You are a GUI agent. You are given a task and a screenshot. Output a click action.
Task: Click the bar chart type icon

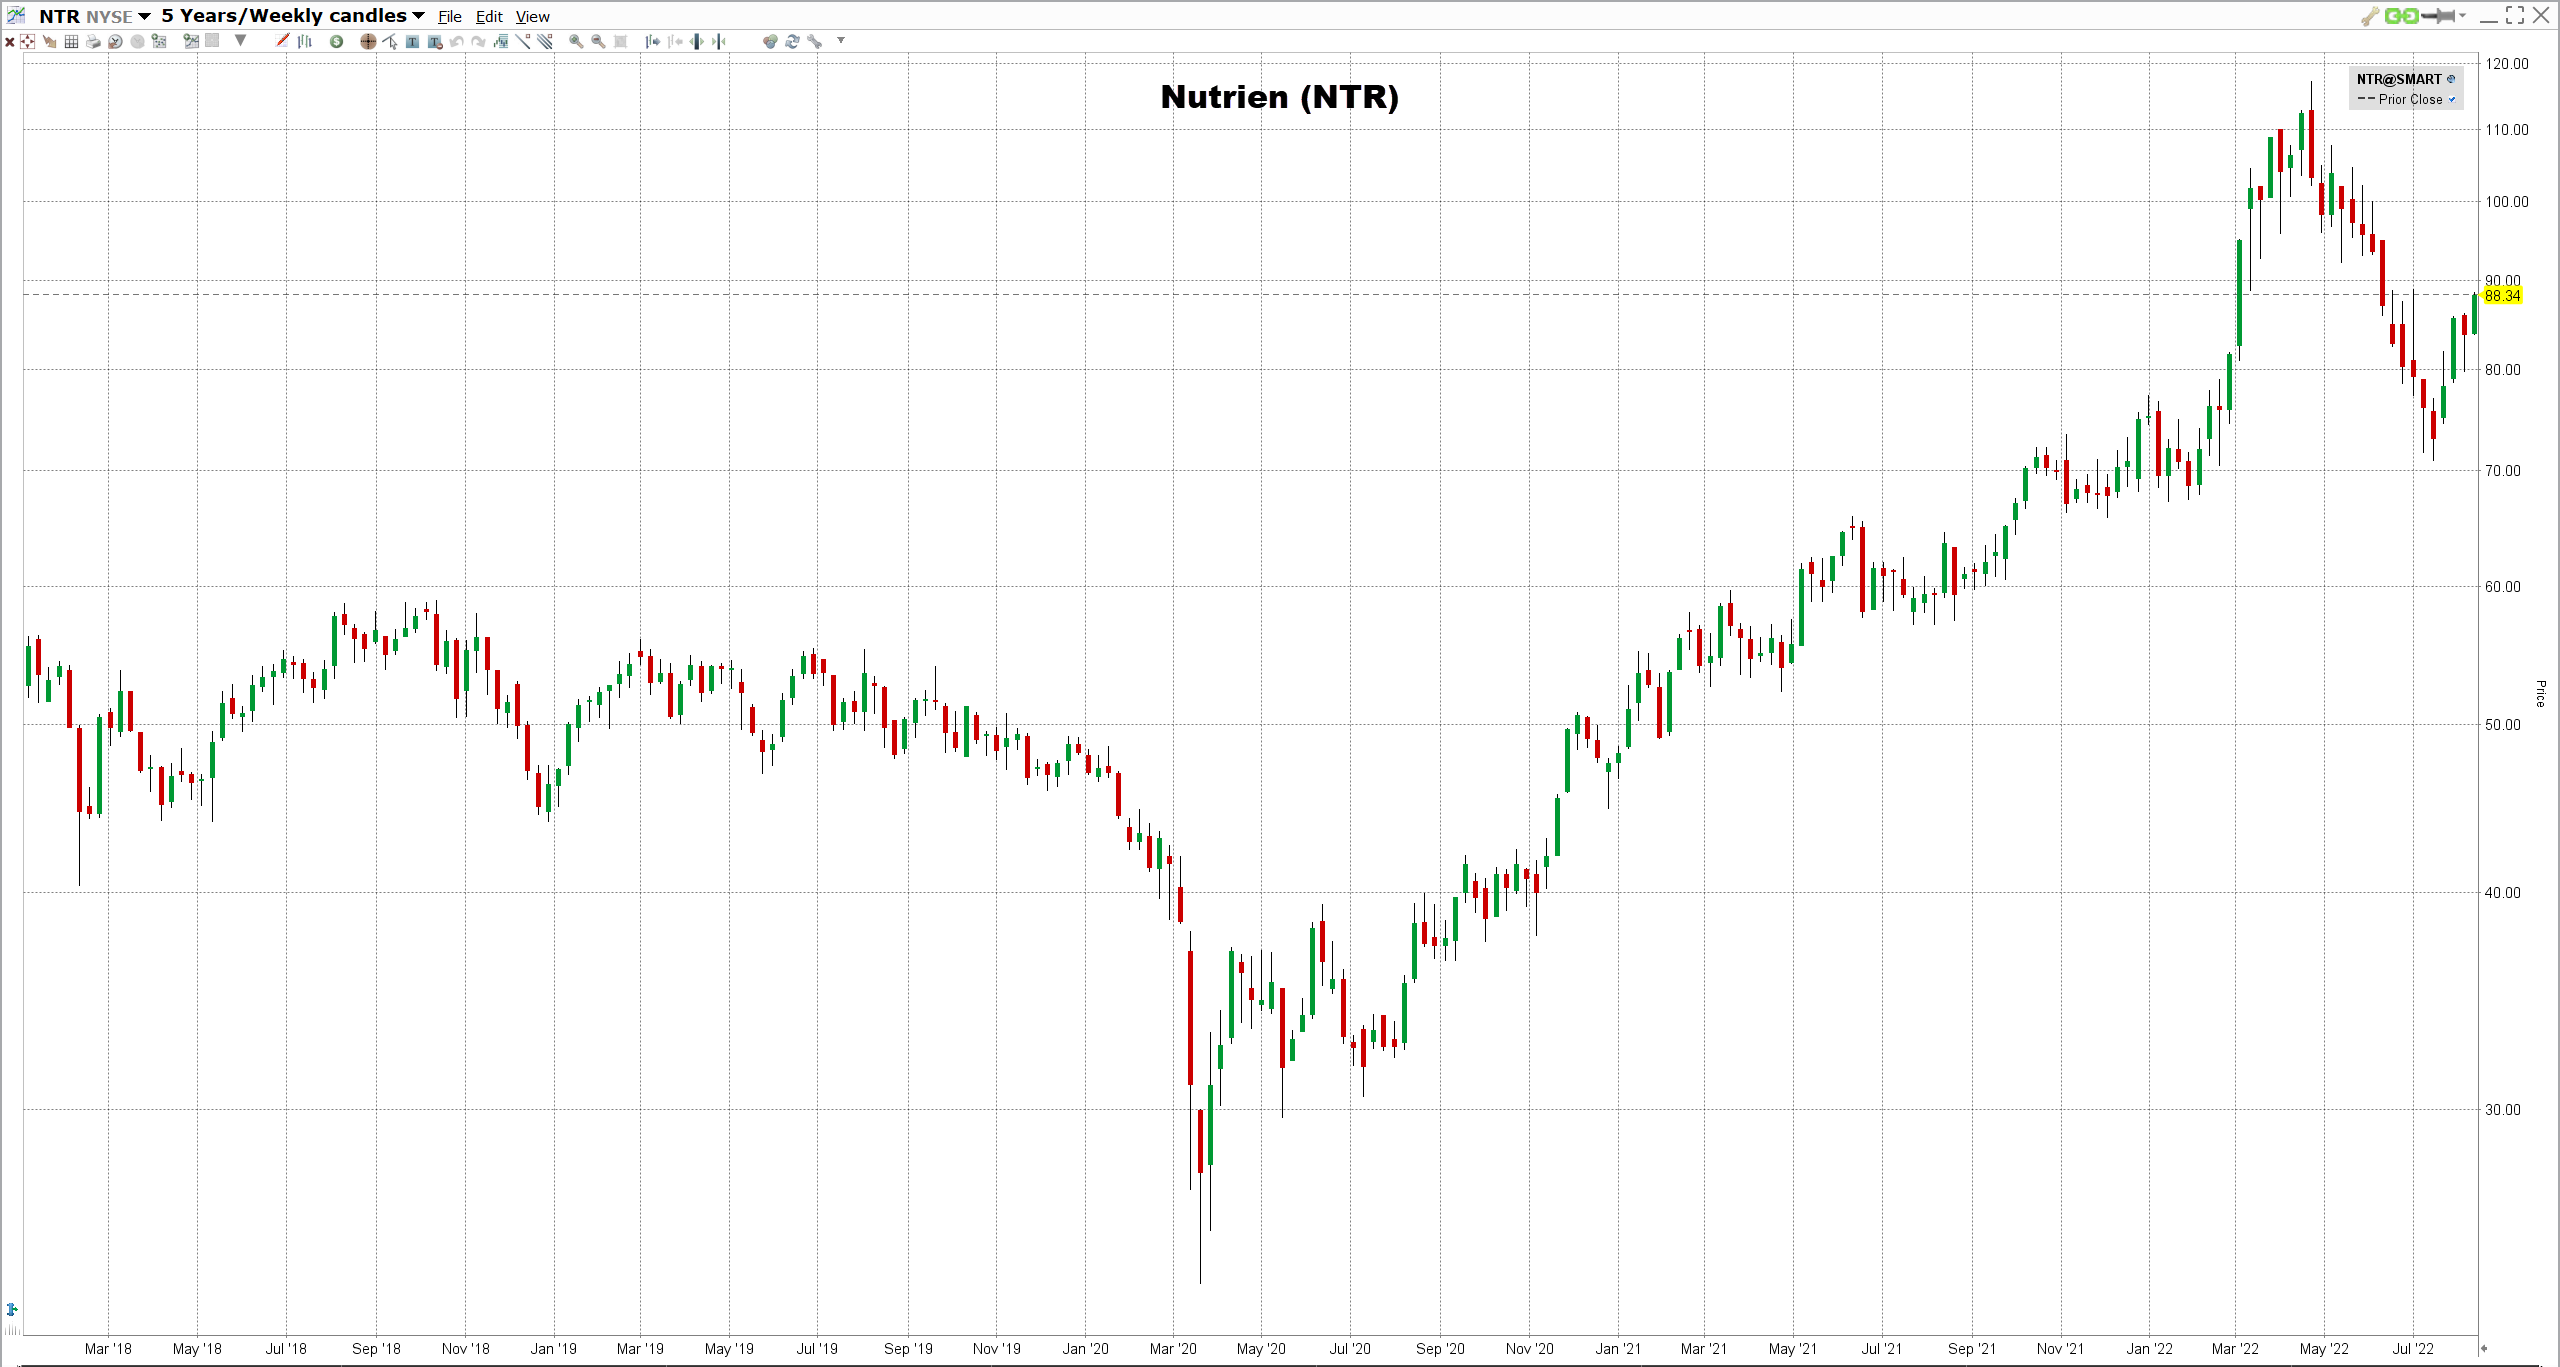click(x=305, y=41)
